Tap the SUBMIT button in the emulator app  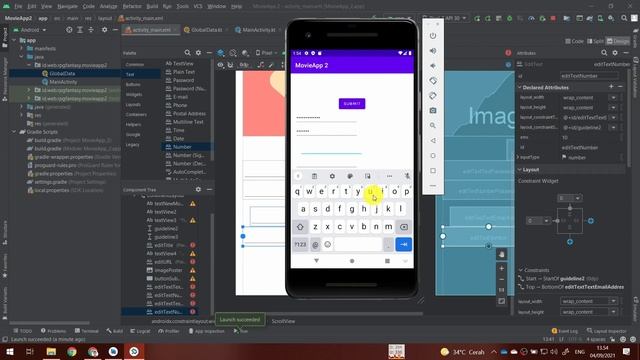(352, 104)
